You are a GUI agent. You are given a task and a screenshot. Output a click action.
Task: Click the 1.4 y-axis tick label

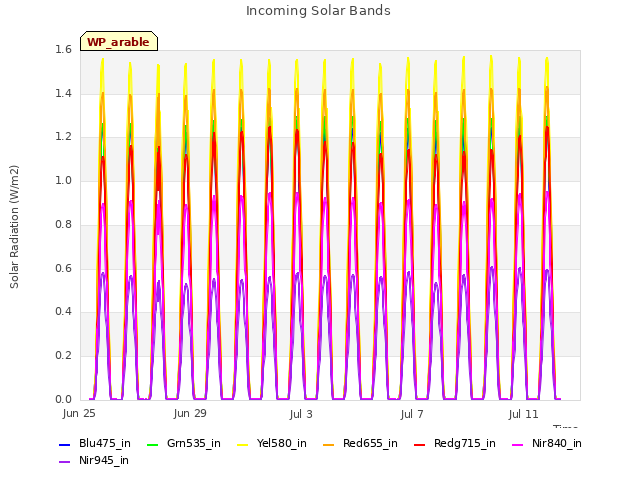[64, 93]
